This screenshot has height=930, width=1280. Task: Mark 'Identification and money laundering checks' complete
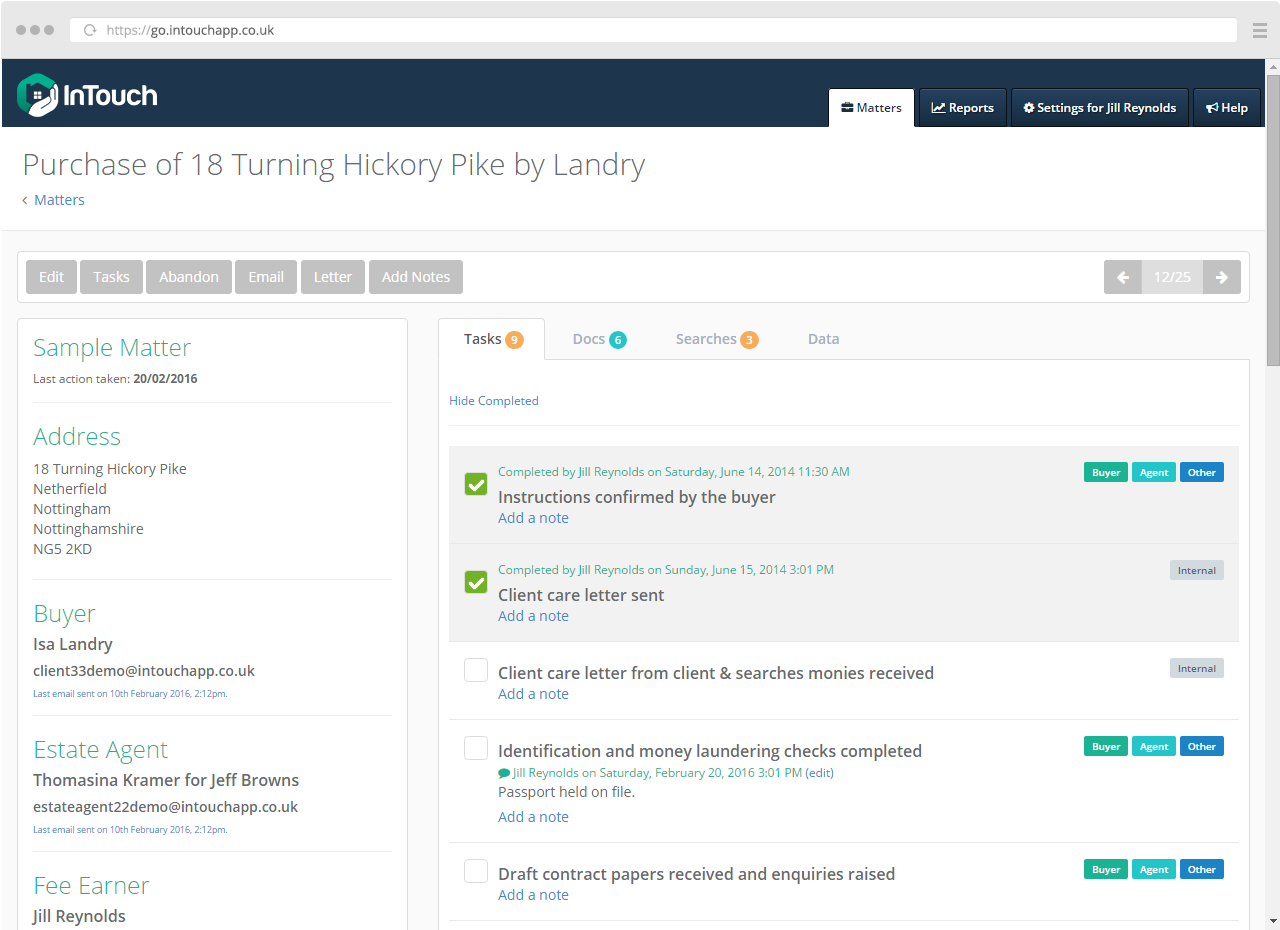coord(475,747)
